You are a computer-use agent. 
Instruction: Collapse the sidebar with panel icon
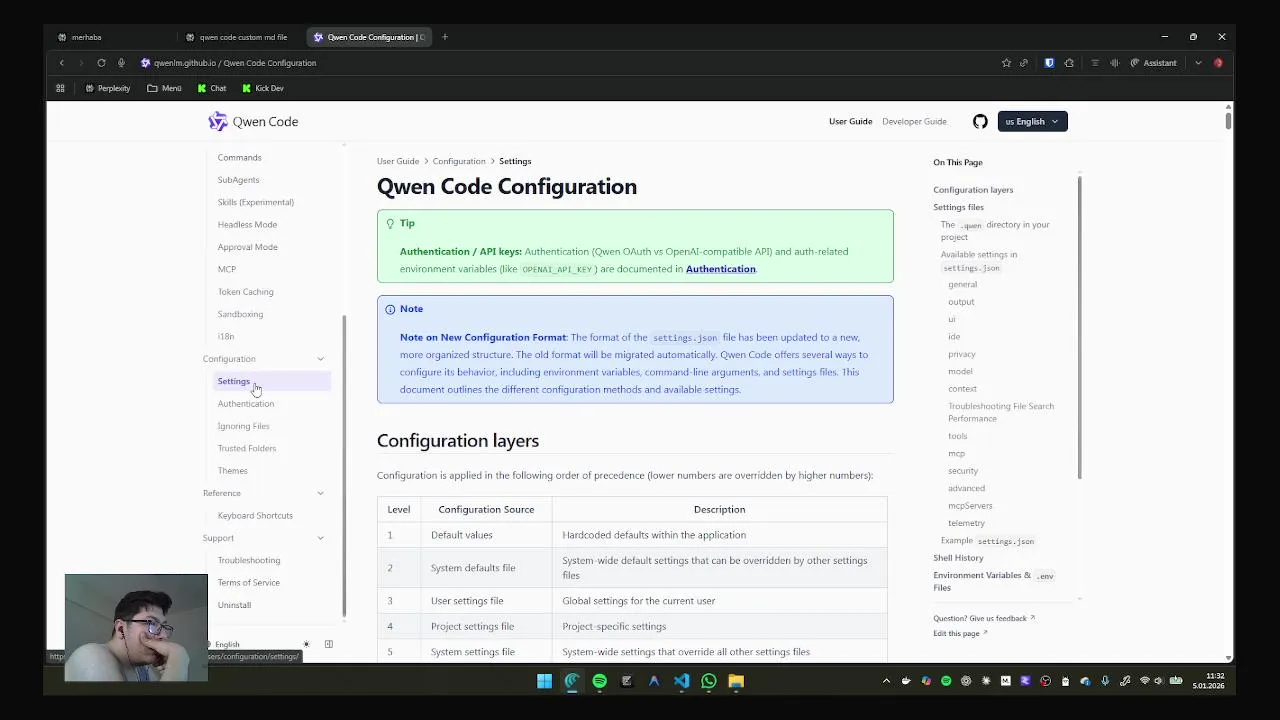point(328,645)
